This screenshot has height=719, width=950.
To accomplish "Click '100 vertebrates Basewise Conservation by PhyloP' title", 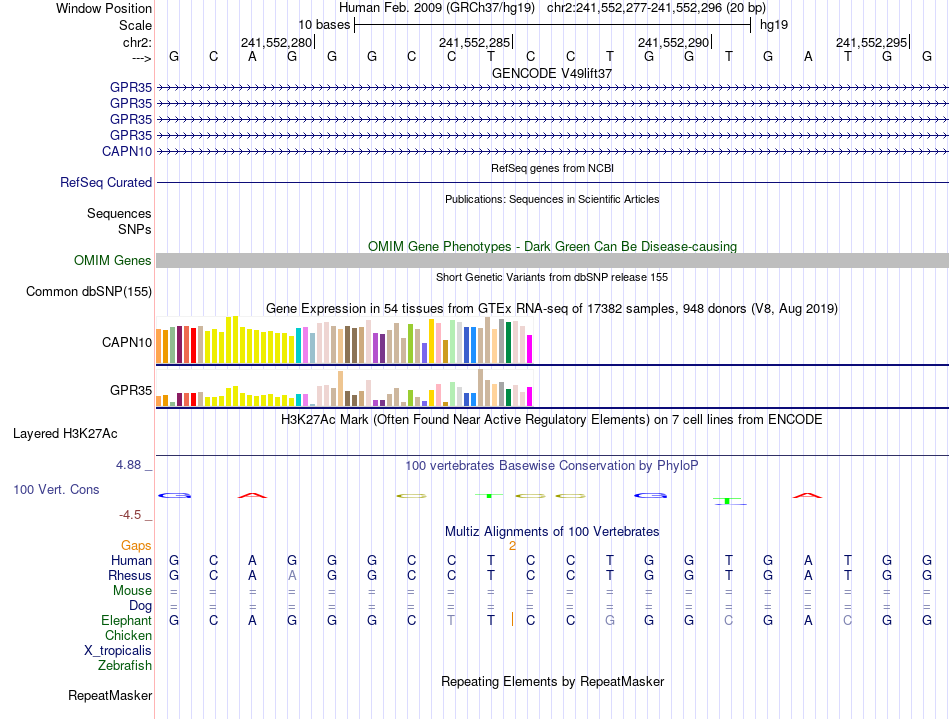I will (552, 466).
